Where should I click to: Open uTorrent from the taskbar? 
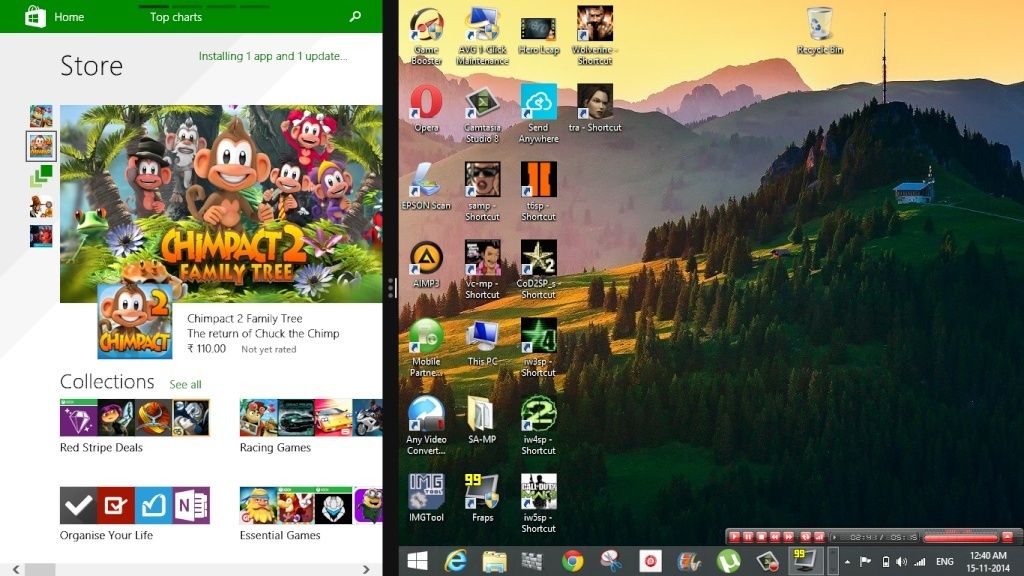point(728,561)
